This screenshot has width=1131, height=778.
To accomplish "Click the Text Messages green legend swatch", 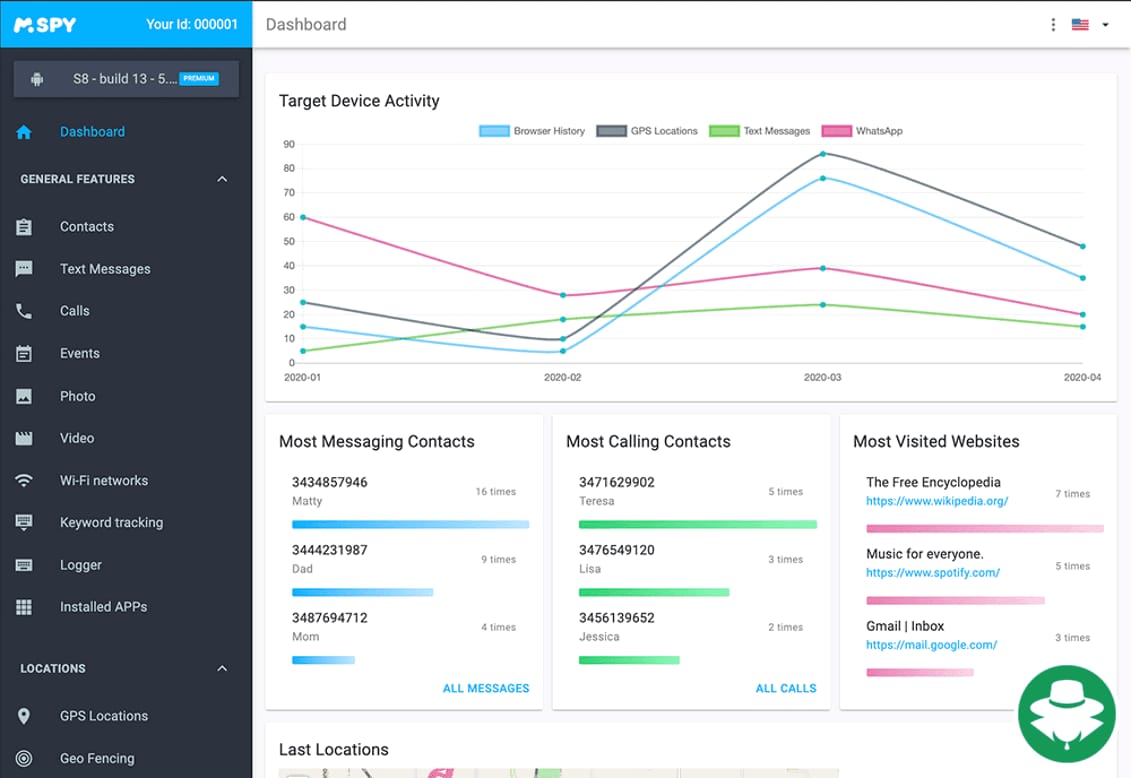I will (x=724, y=131).
